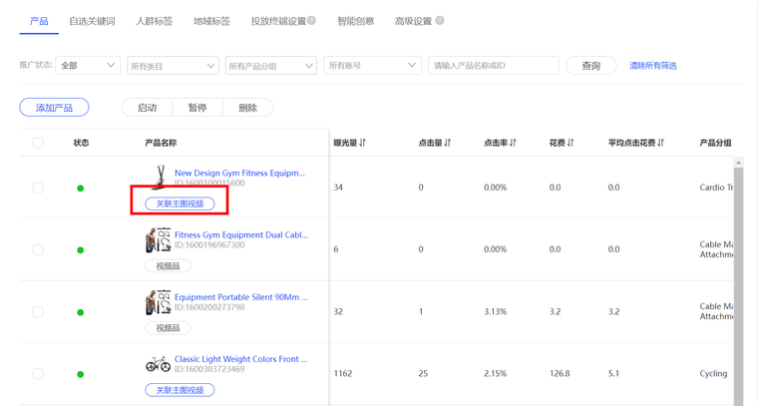Image resolution: width=770 pixels, height=411 pixels.
Task: Check the select-all checkbox in table header
Action: point(38,143)
